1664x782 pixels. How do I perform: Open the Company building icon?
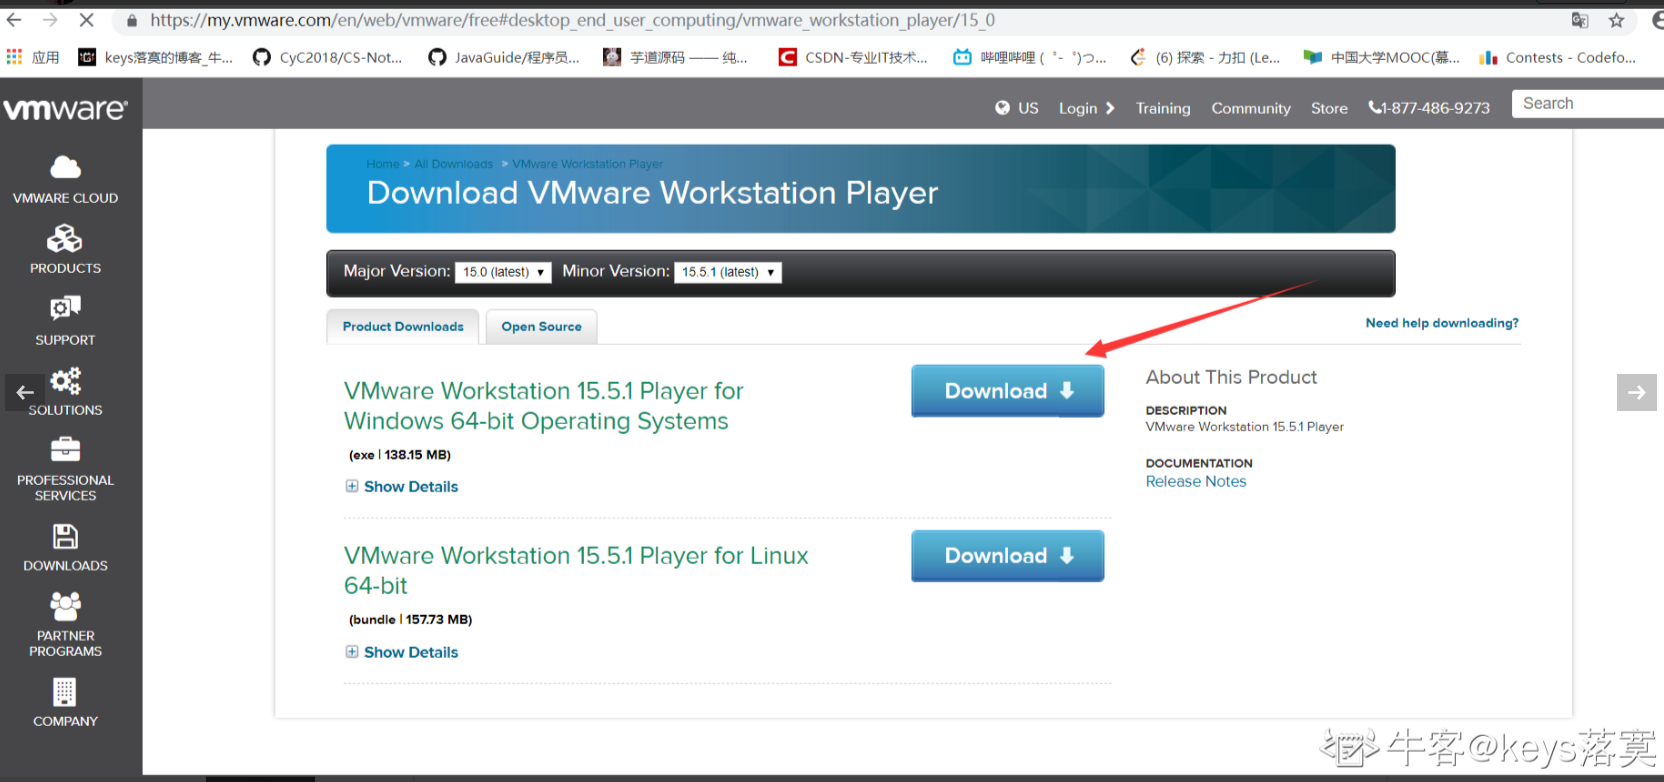click(65, 692)
